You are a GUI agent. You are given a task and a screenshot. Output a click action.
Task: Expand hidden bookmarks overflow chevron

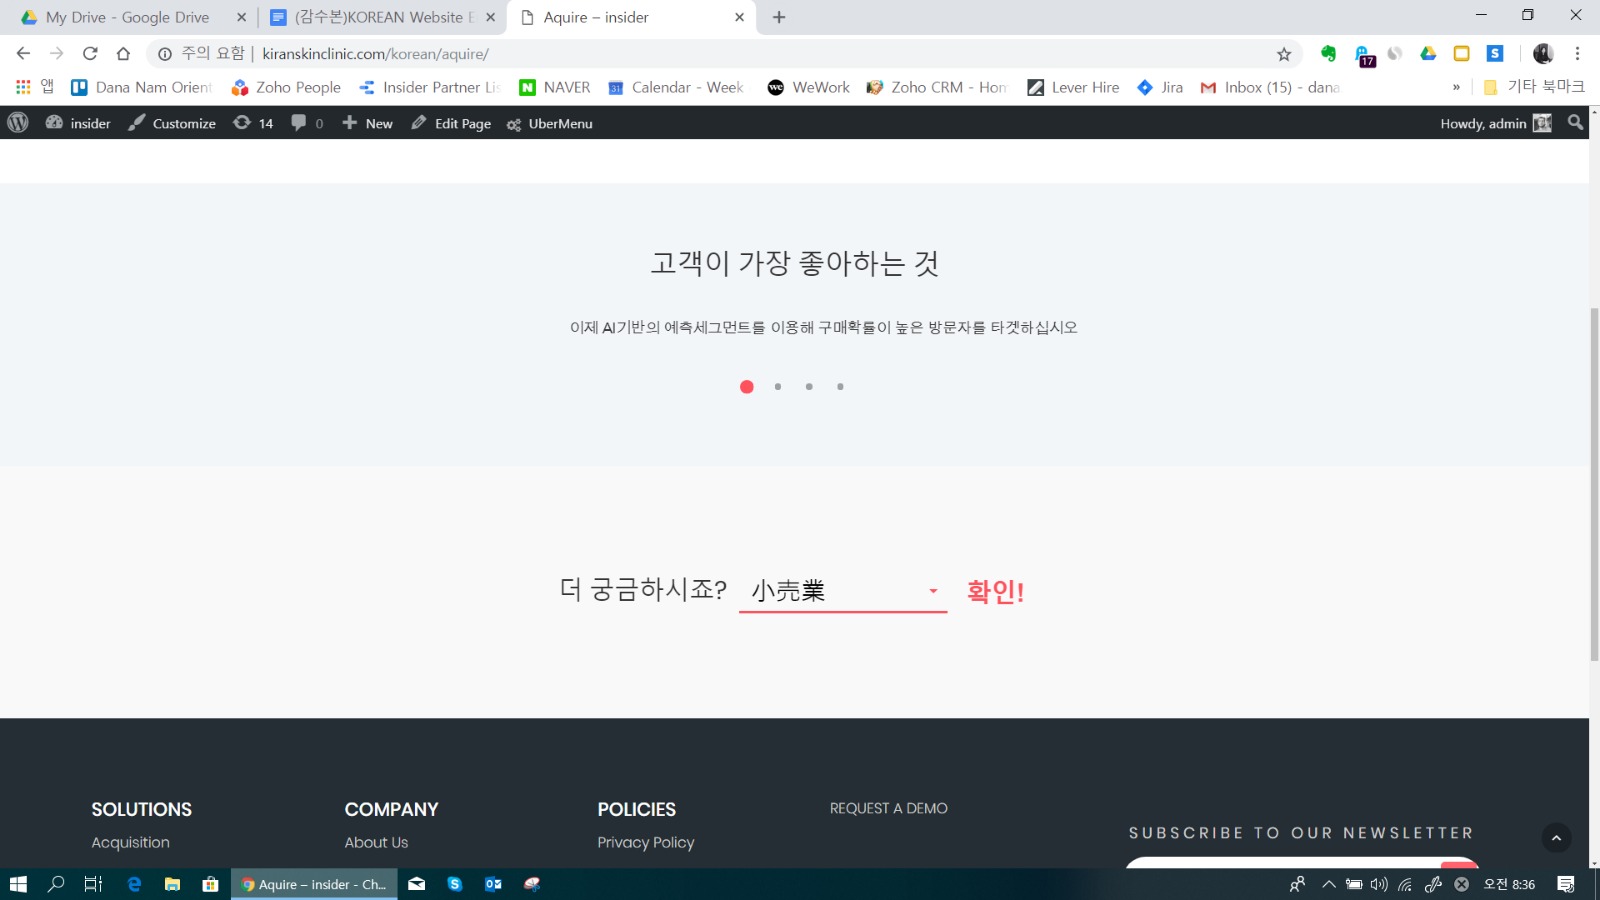[1456, 88]
